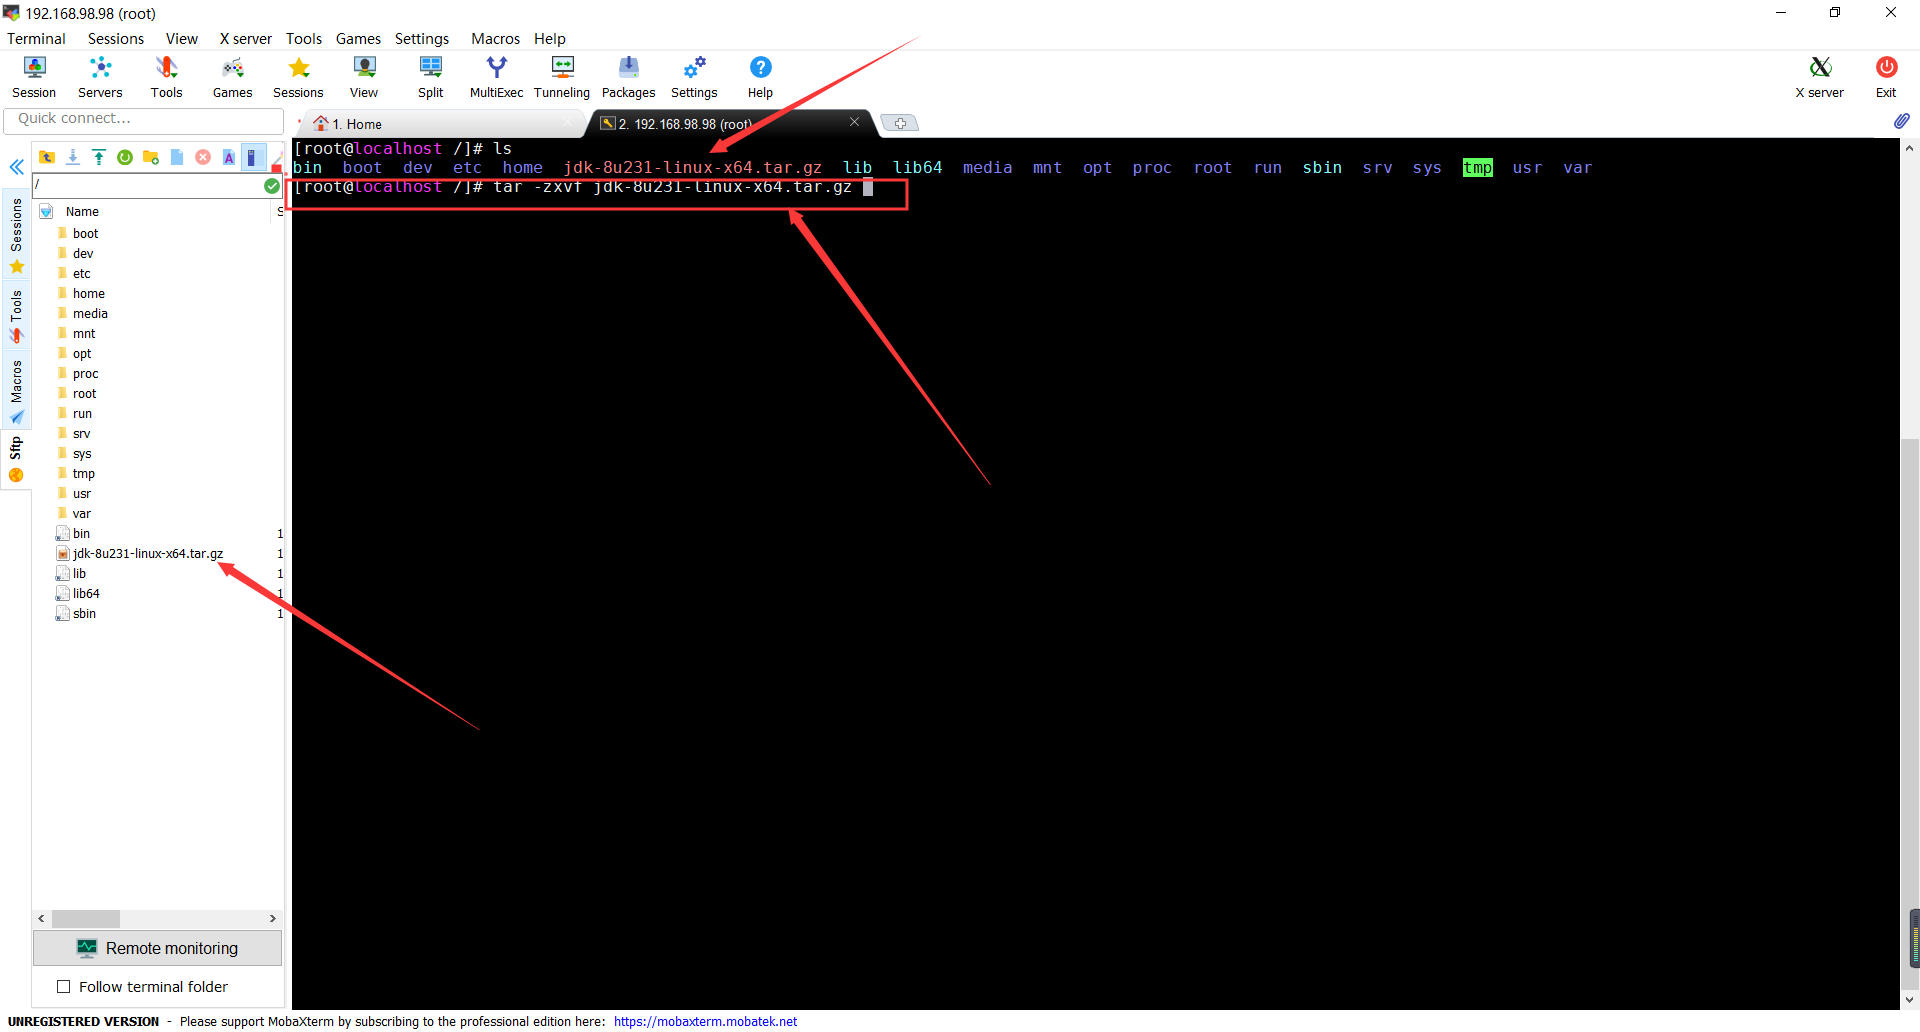Open the Macros menu
Image resolution: width=1920 pixels, height=1032 pixels.
[x=495, y=39]
